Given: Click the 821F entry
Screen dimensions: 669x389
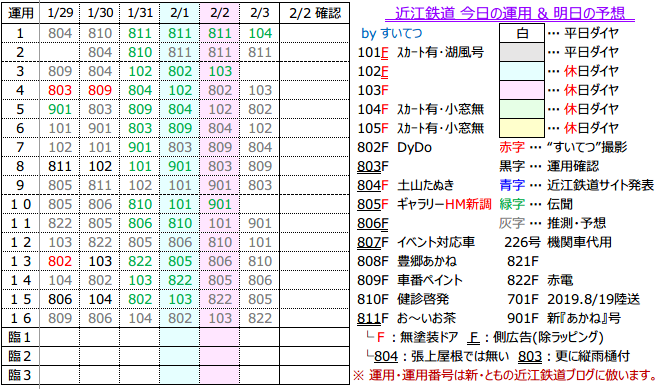Looking at the screenshot, I should (523, 261).
